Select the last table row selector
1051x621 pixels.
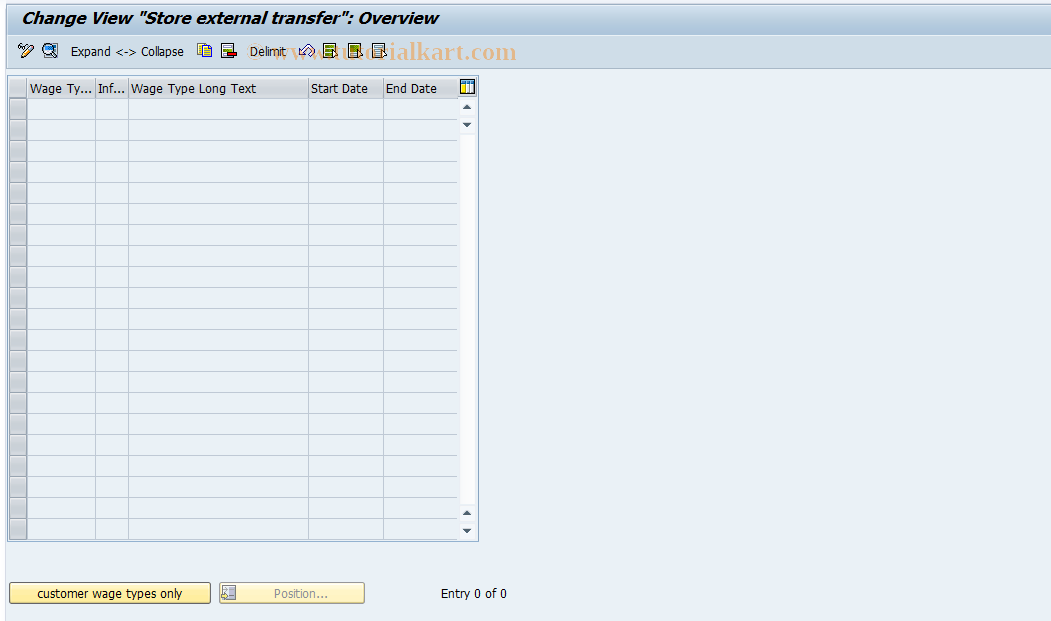(18, 529)
